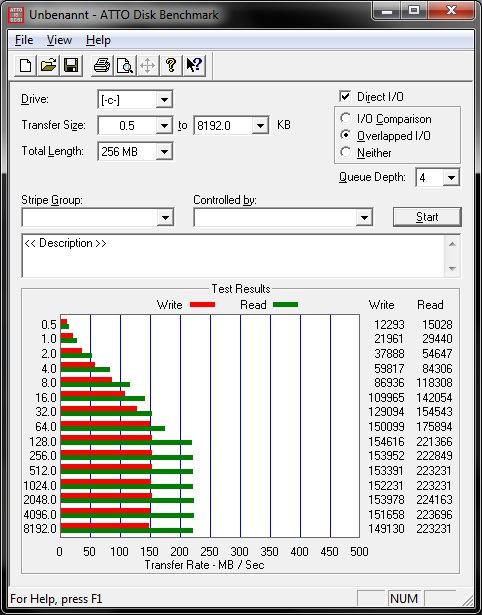Click the green read bar for 8192.0
Screen dimensions: 482x615
[x=127, y=531]
